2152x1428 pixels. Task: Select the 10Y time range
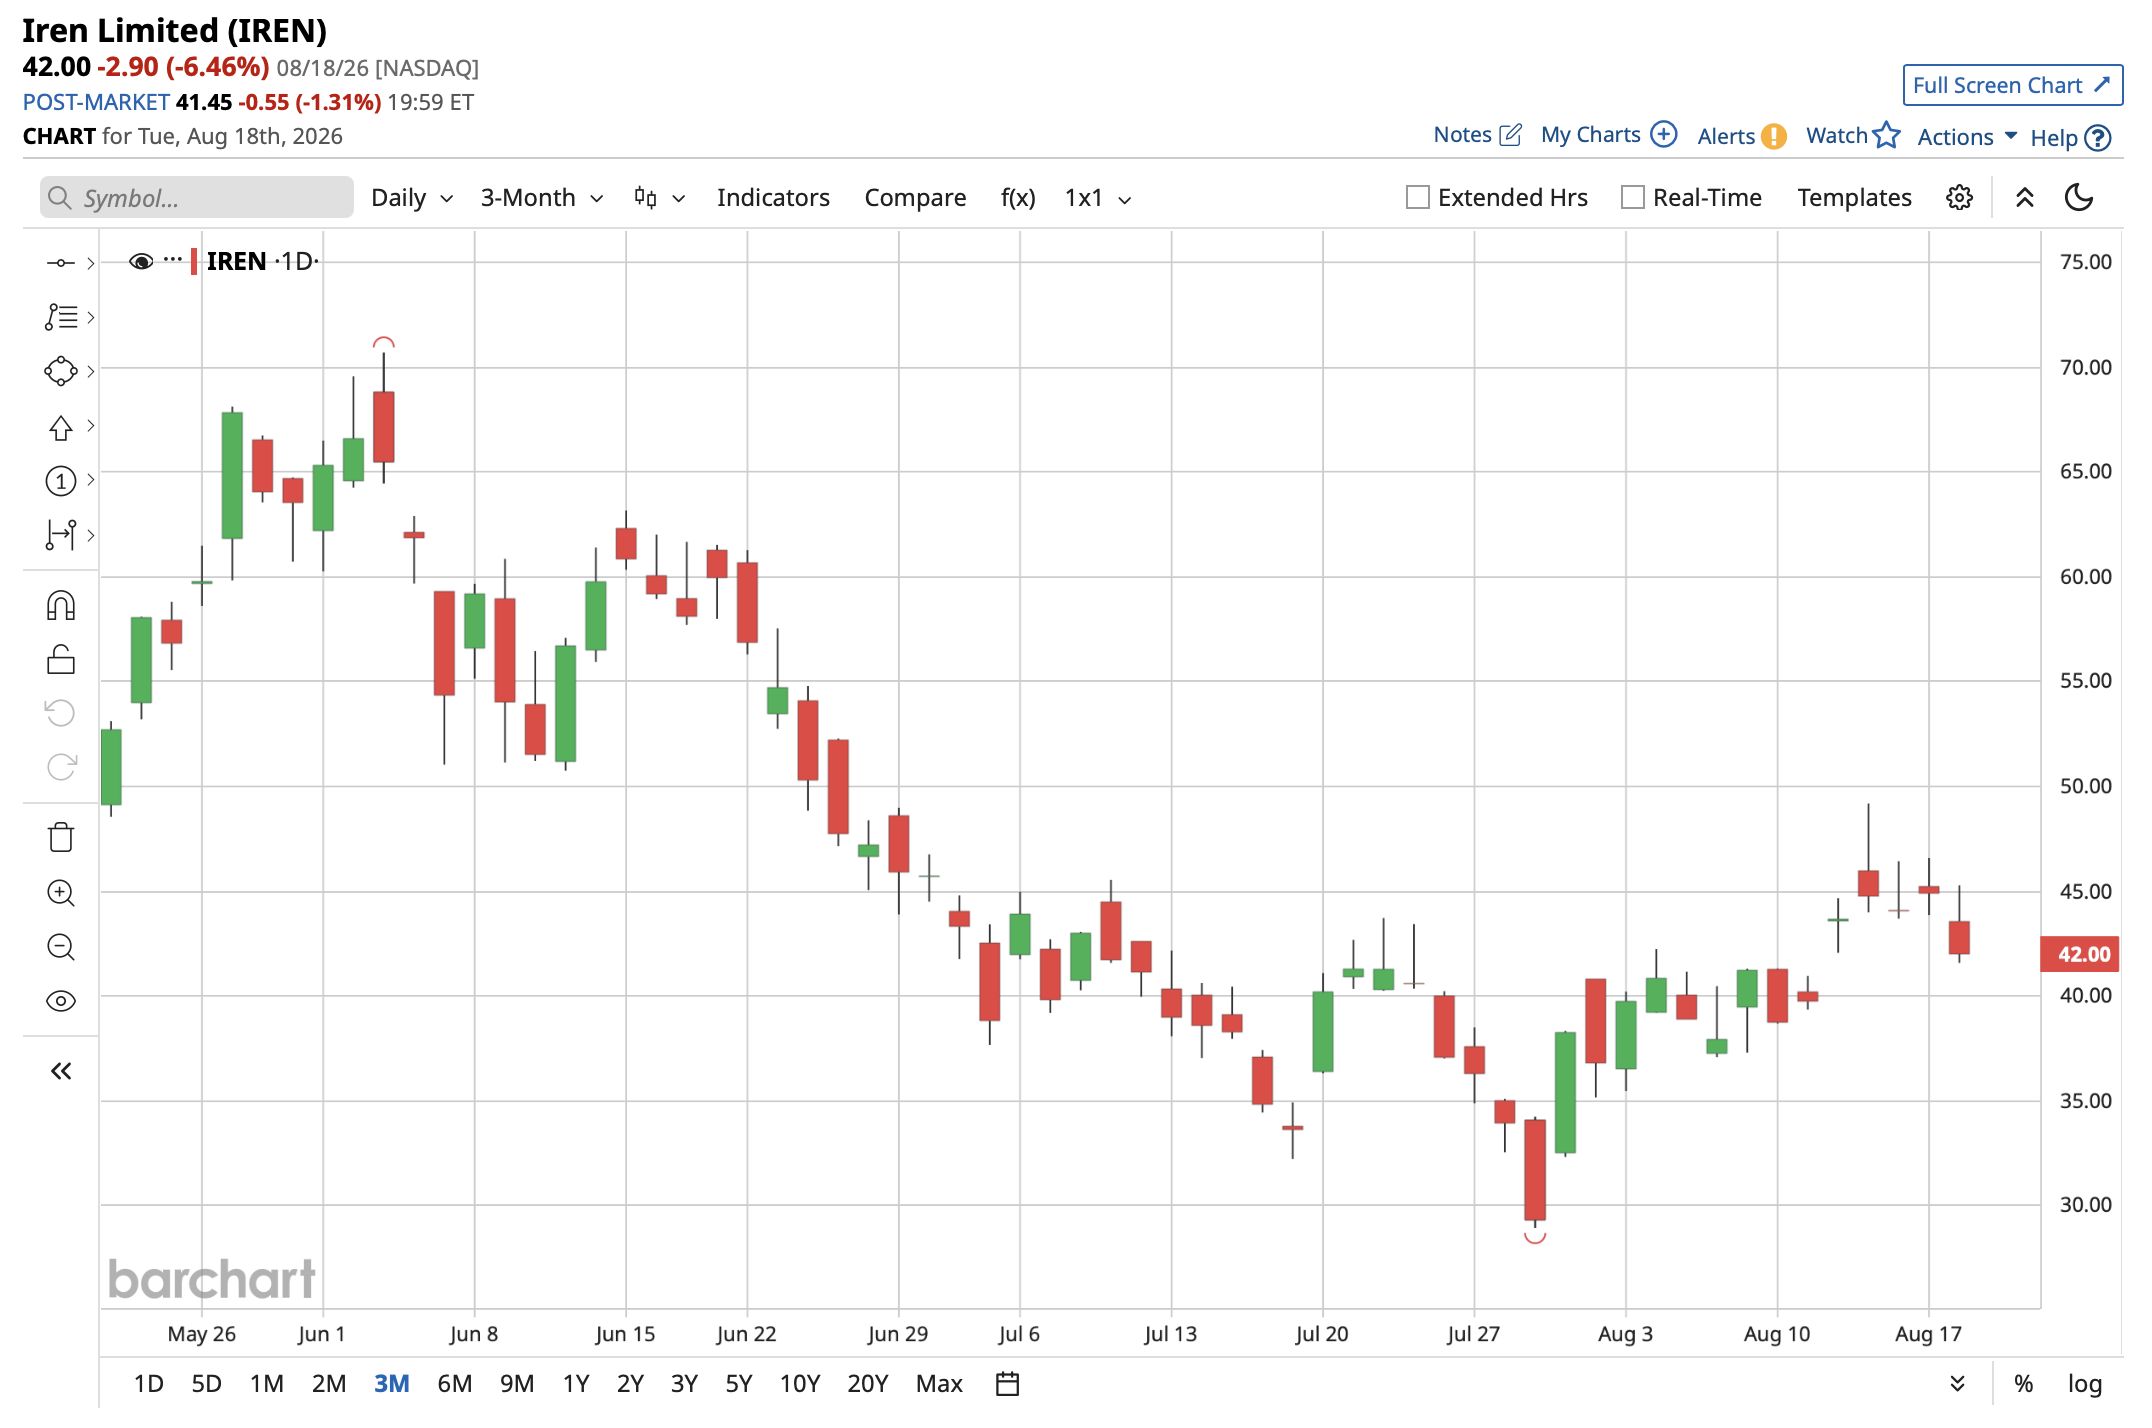[x=800, y=1383]
